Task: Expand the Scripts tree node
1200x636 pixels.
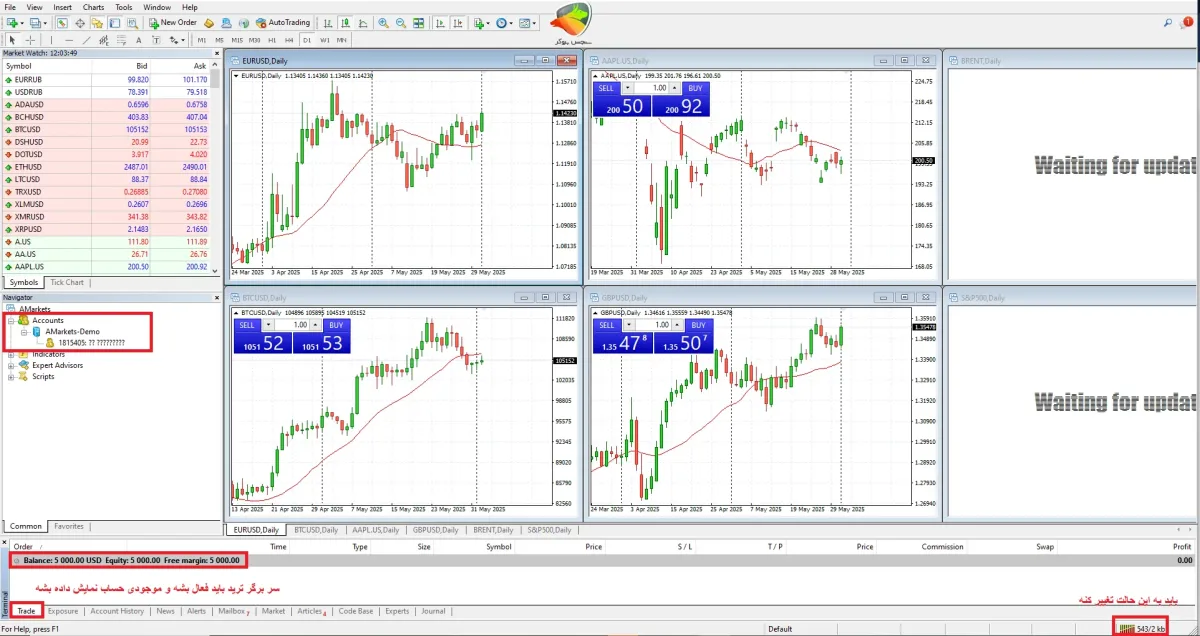Action: tap(11, 377)
